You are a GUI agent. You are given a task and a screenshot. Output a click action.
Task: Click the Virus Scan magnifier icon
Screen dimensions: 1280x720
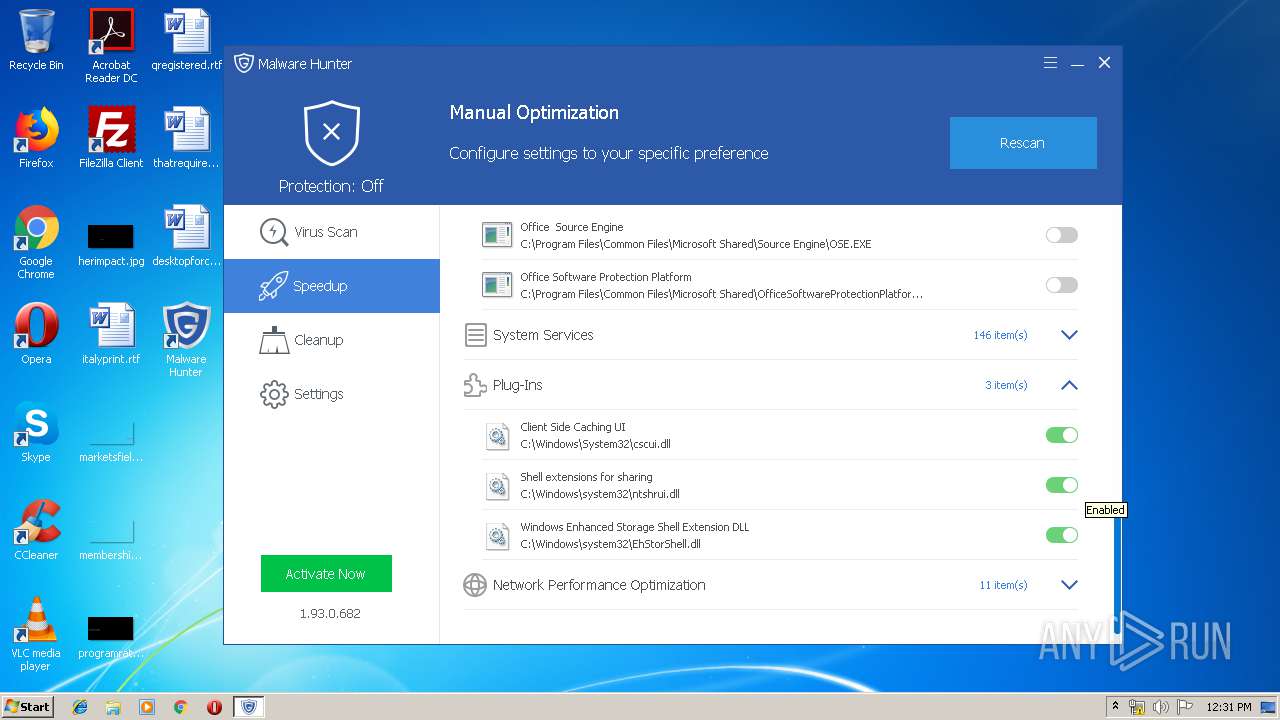[273, 232]
